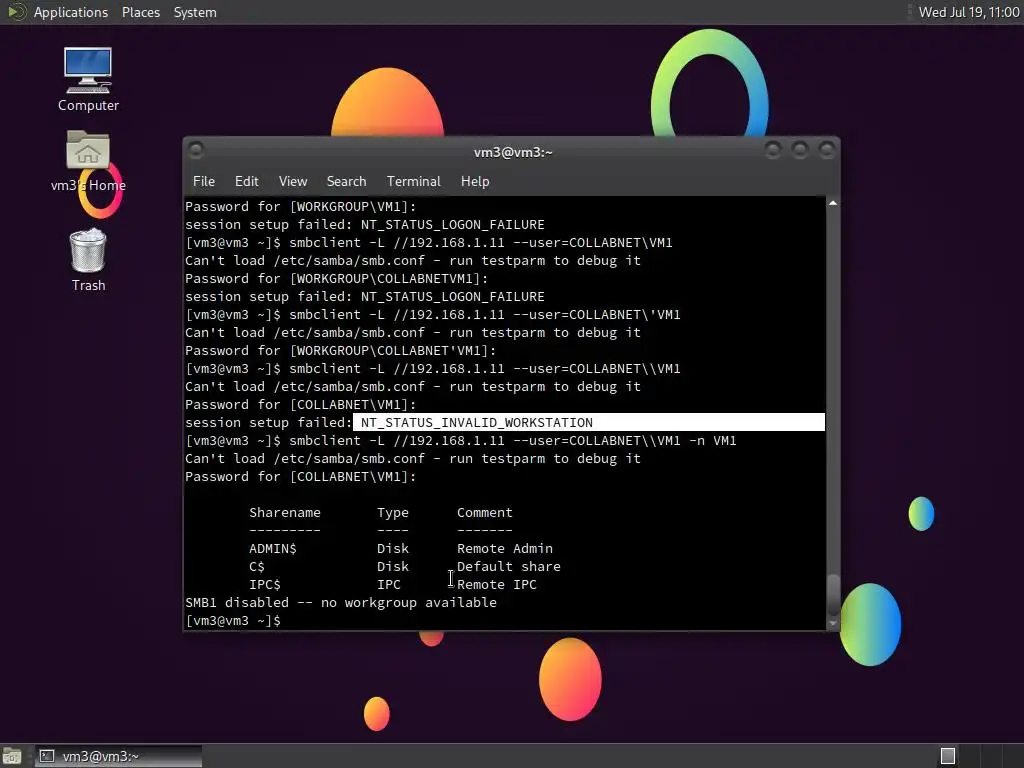
Task: Click the Default share comment
Action: tap(509, 566)
